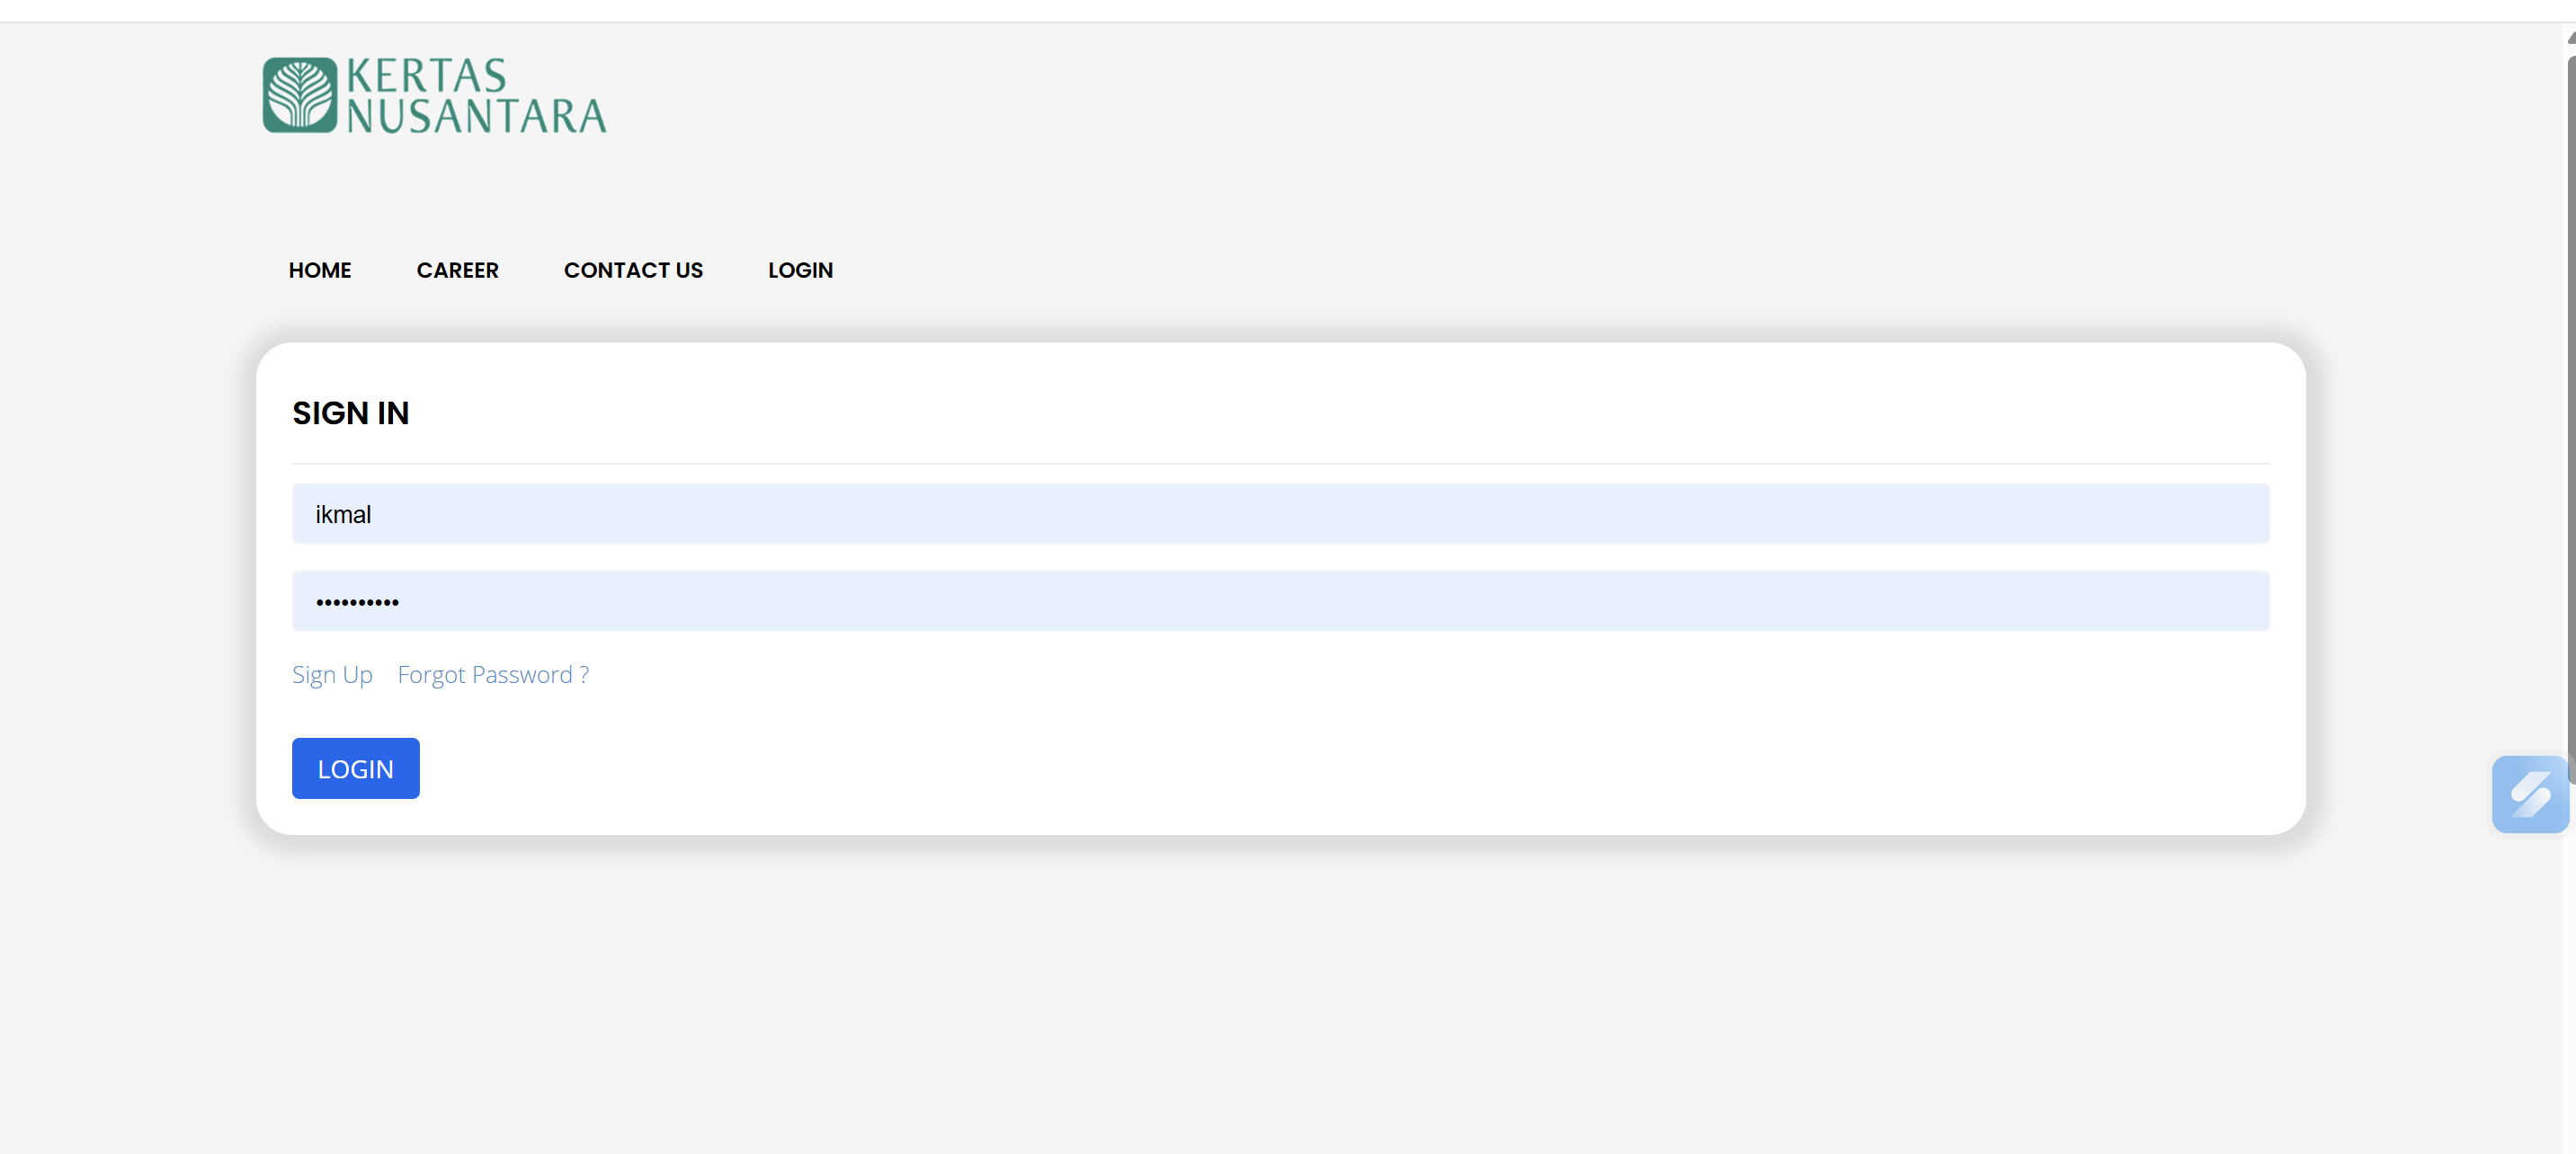Open the Sign Up link
Image resolution: width=2576 pixels, height=1154 pixels.
(332, 675)
